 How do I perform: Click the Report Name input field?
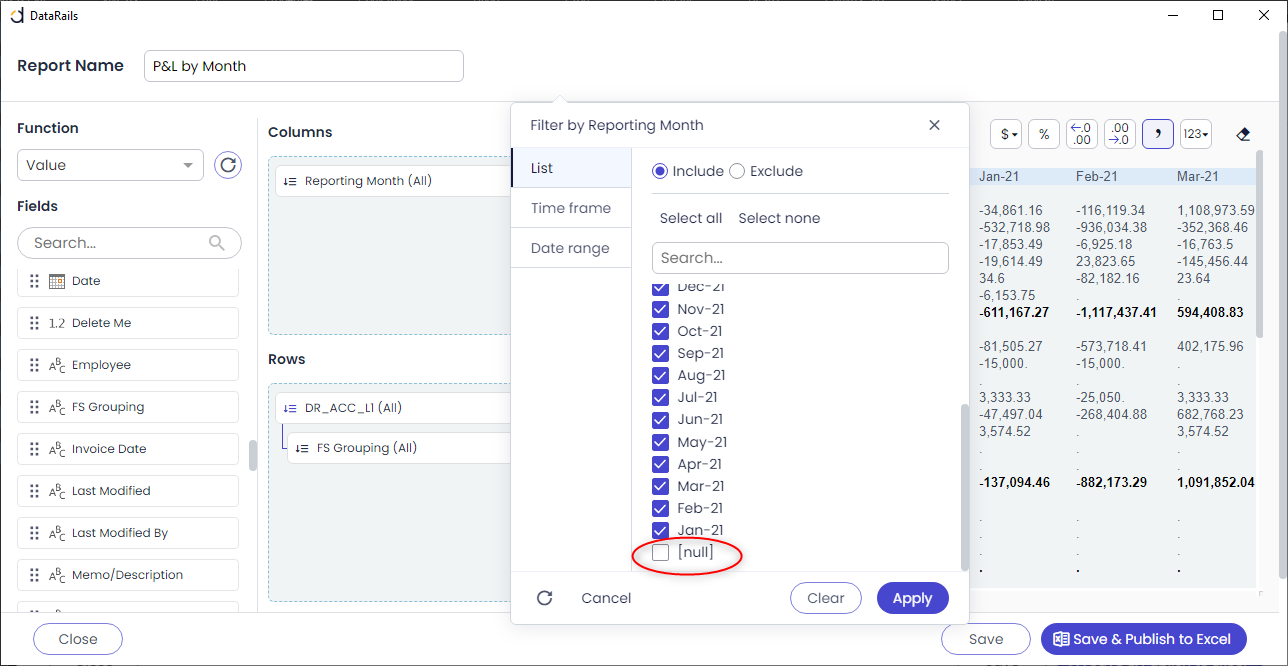[x=304, y=66]
